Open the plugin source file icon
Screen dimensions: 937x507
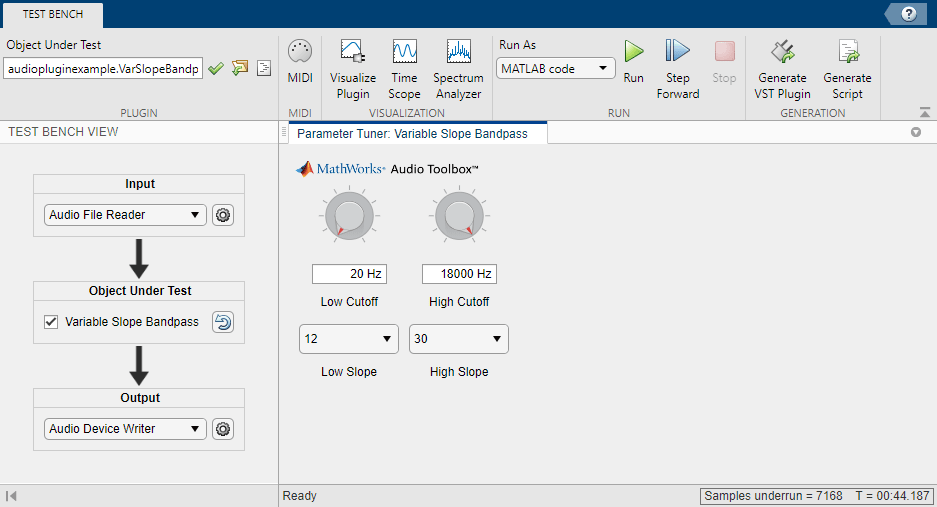264,68
